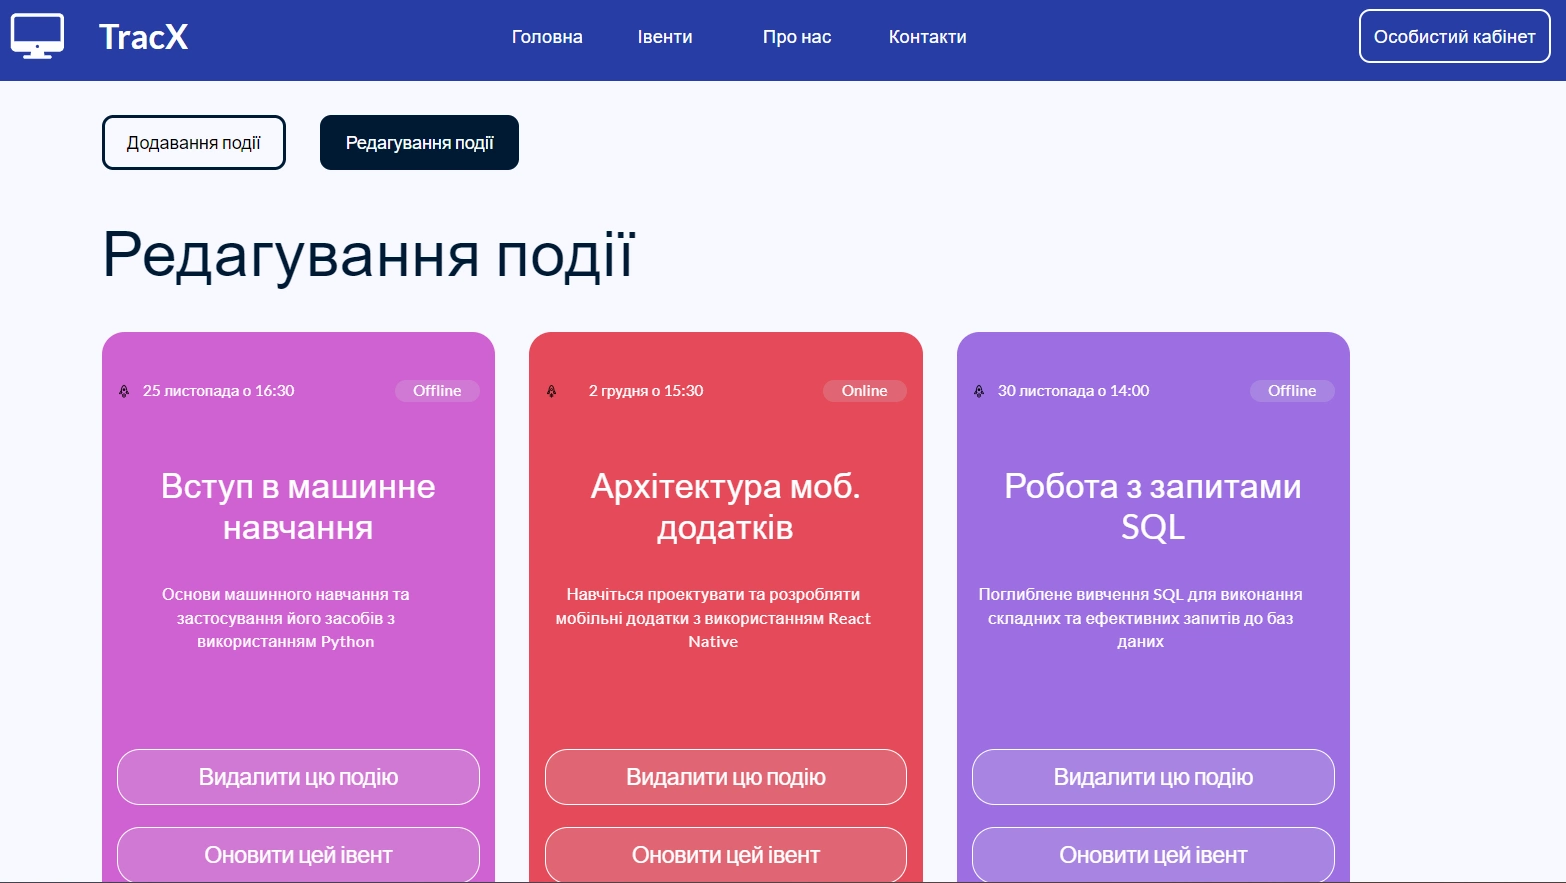Click the TracX monitor logo icon

[x=36, y=36]
